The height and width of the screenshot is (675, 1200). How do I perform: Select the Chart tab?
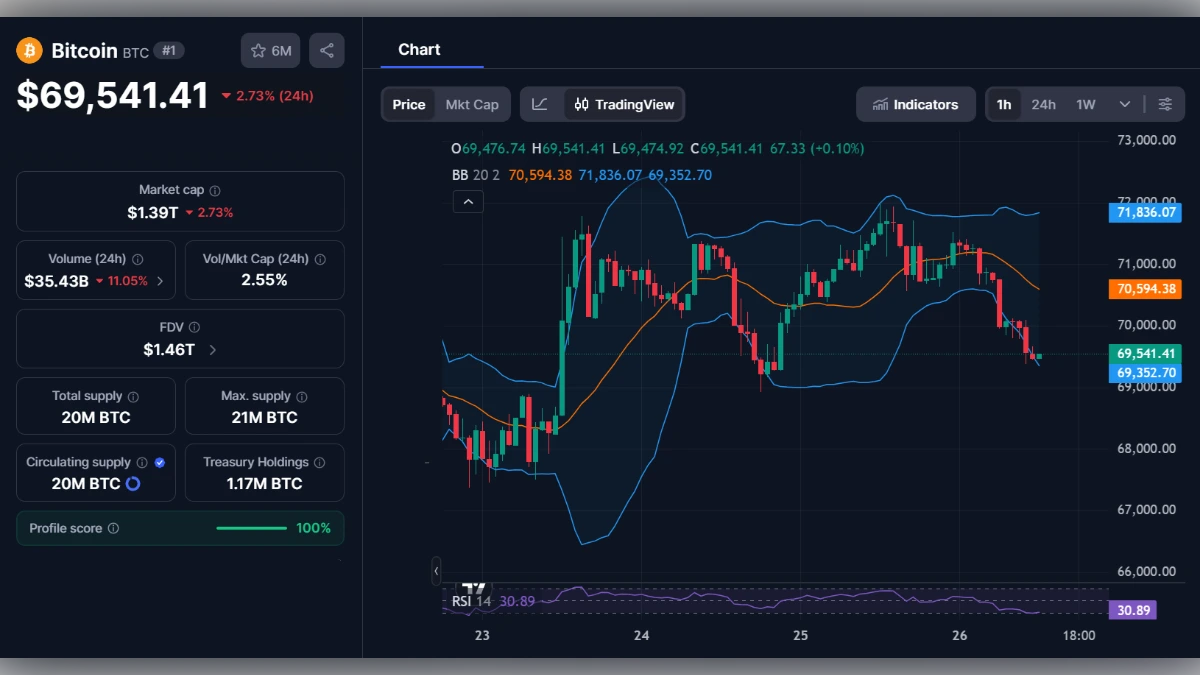click(x=419, y=49)
